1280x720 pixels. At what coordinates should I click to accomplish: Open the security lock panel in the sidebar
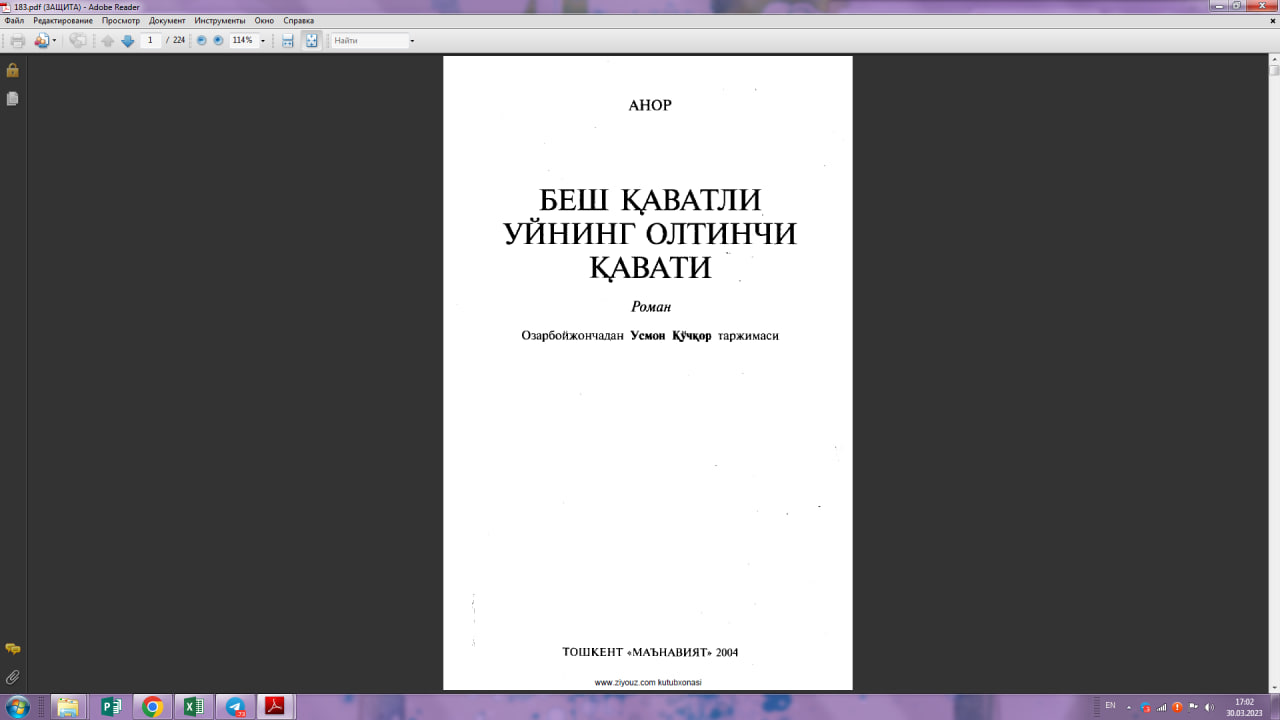pyautogui.click(x=12, y=70)
